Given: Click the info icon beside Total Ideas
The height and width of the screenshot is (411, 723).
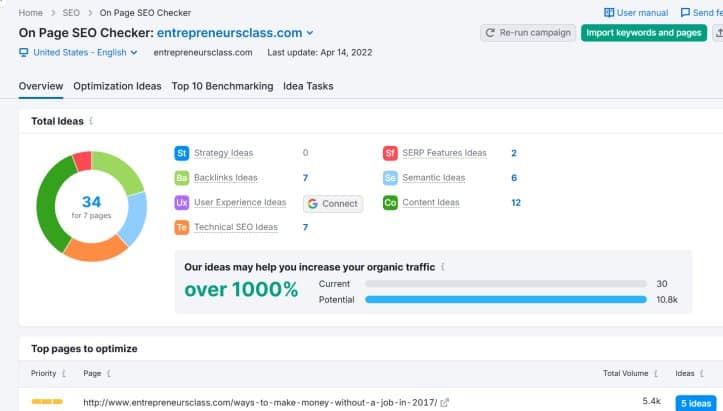Looking at the screenshot, I should (91, 121).
